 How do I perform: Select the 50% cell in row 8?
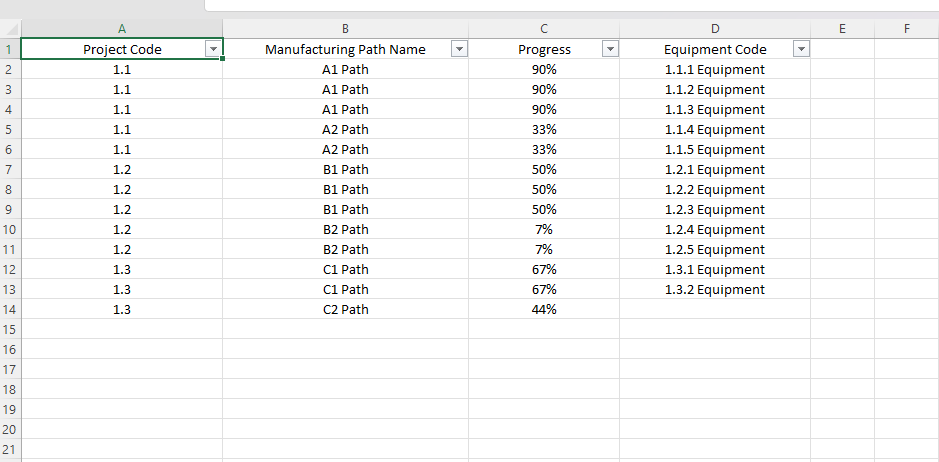click(x=544, y=189)
